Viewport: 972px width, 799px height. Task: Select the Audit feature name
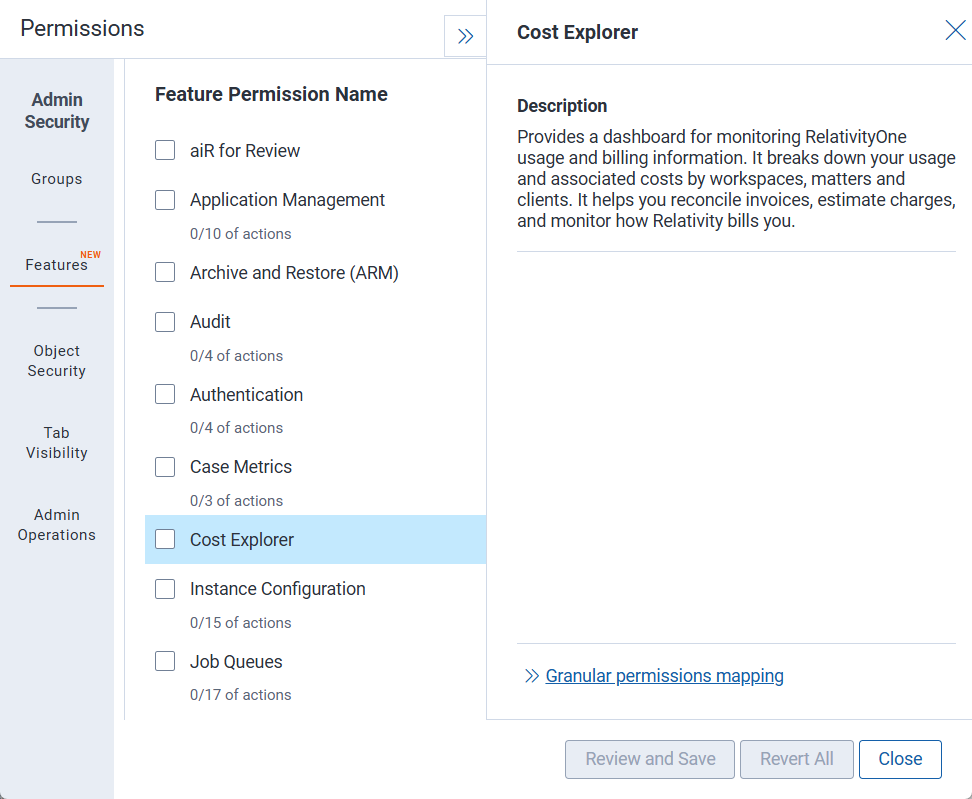pyautogui.click(x=210, y=322)
